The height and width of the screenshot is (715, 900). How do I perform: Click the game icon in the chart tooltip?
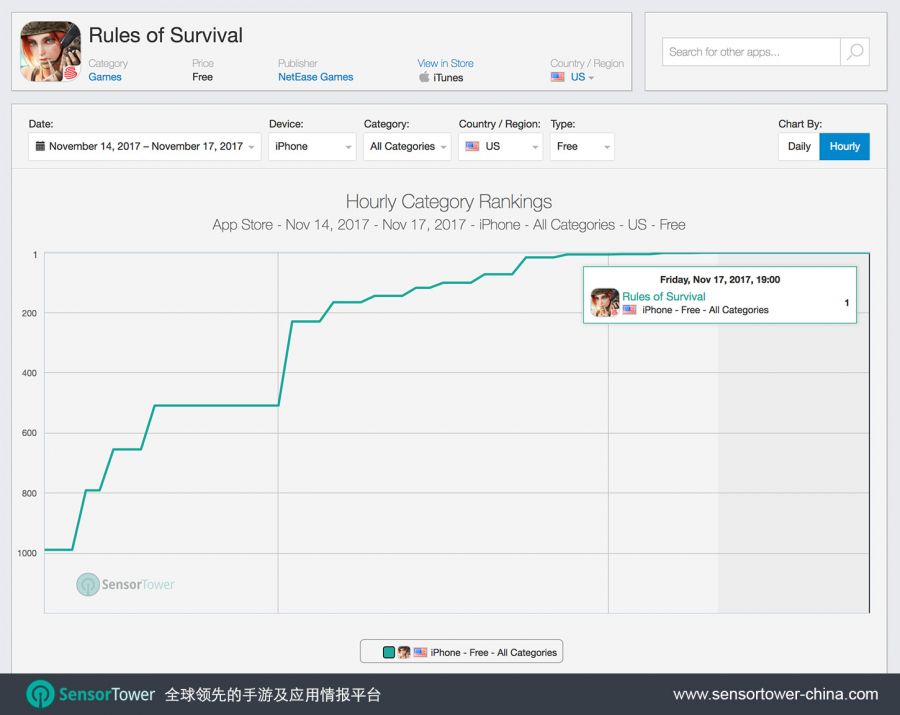pos(605,302)
